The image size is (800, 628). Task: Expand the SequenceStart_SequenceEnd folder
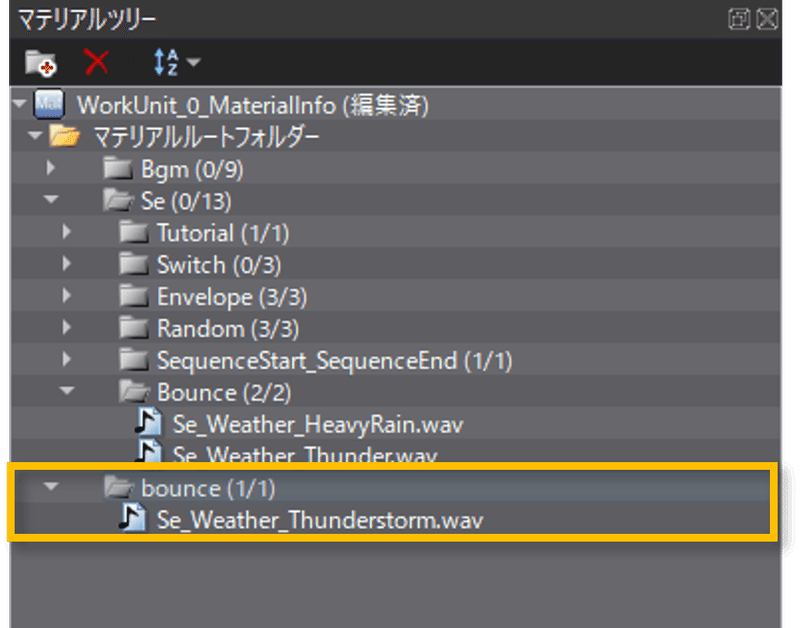[x=66, y=359]
